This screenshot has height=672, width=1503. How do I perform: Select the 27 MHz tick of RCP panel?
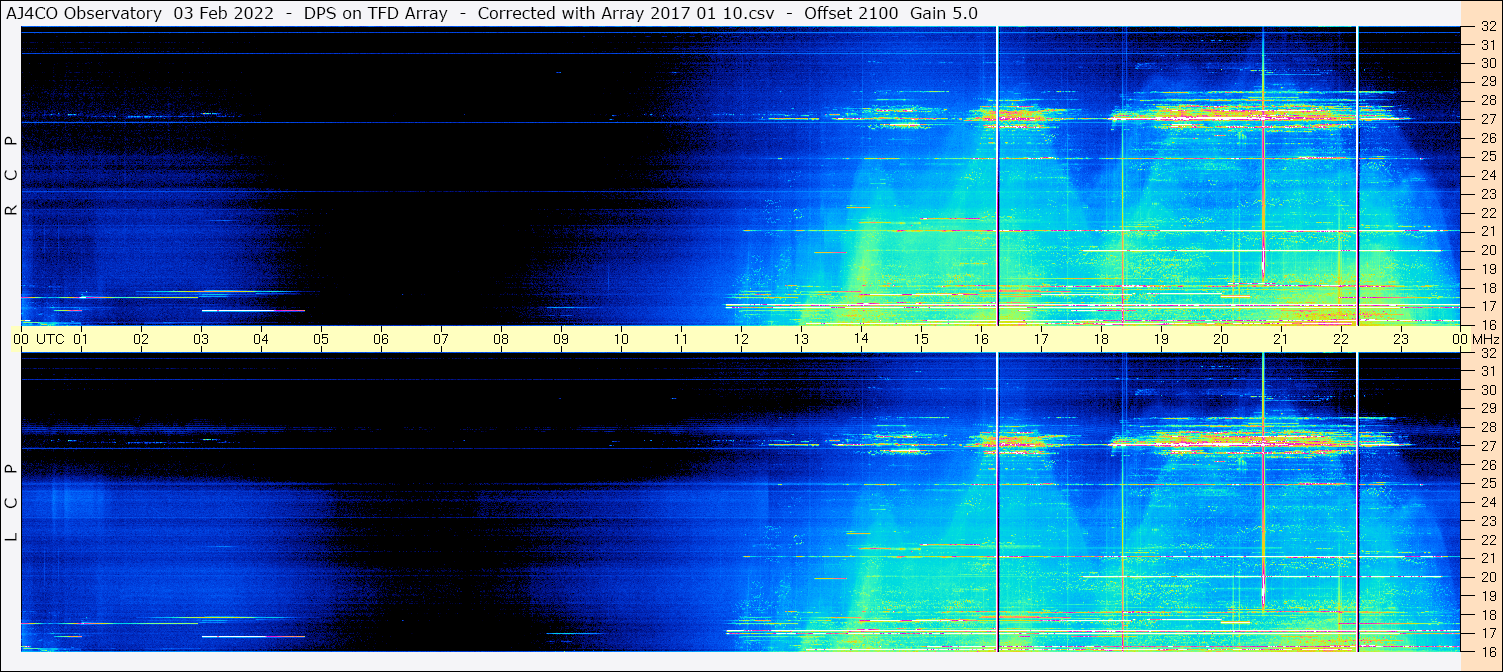coord(1487,119)
